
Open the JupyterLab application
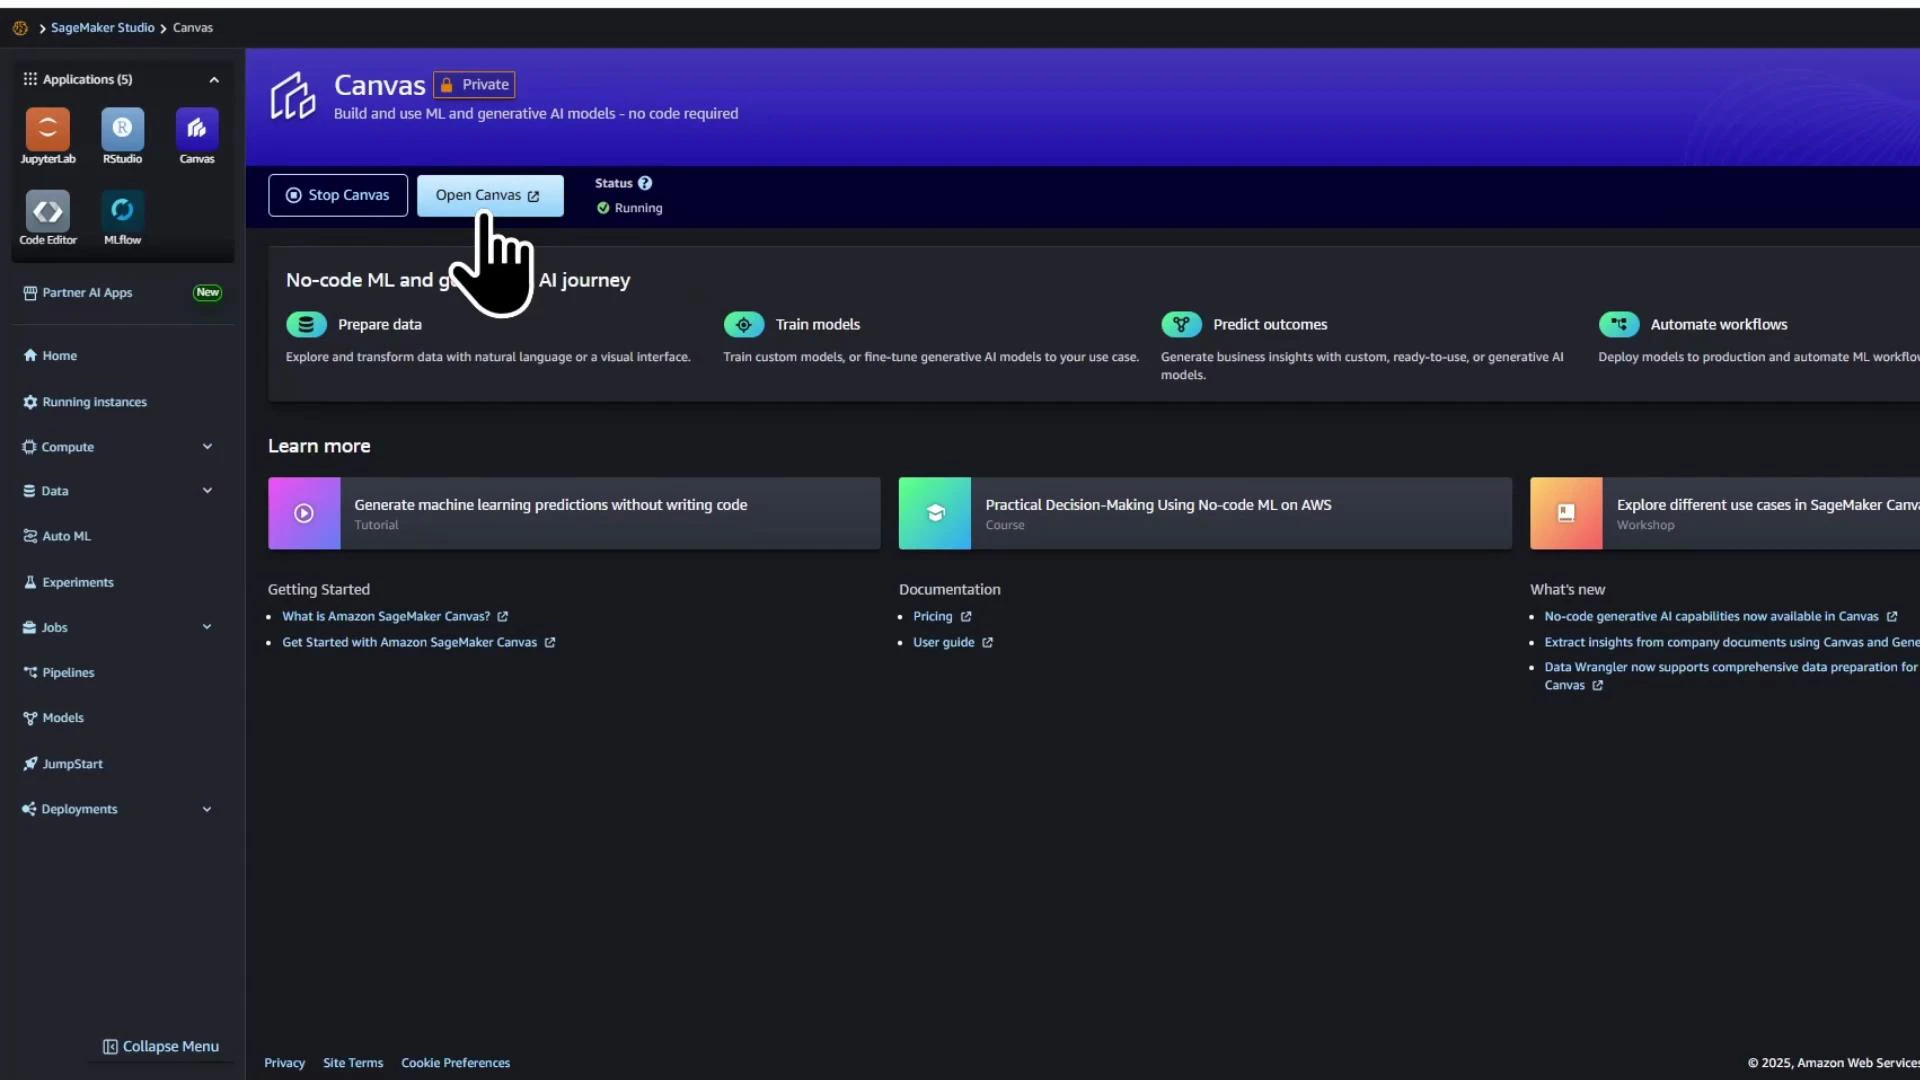tap(47, 135)
